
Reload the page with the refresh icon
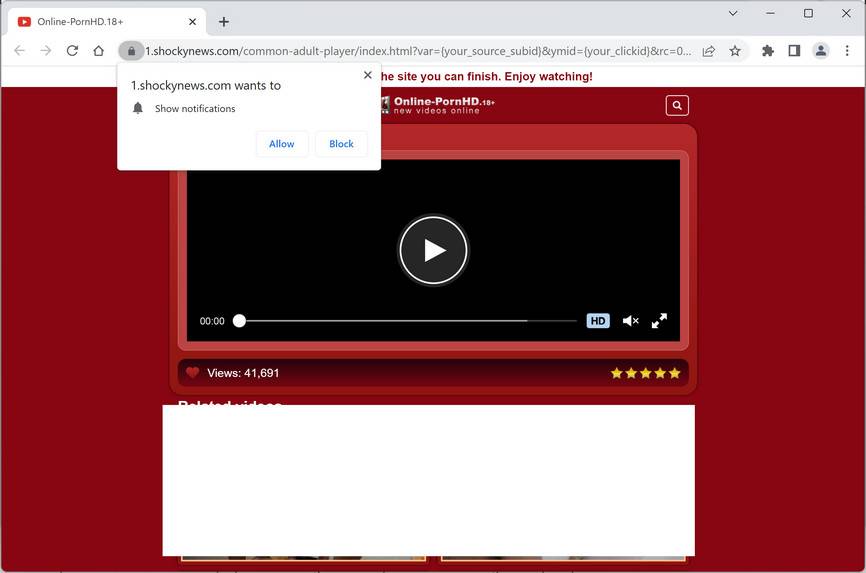(x=72, y=51)
